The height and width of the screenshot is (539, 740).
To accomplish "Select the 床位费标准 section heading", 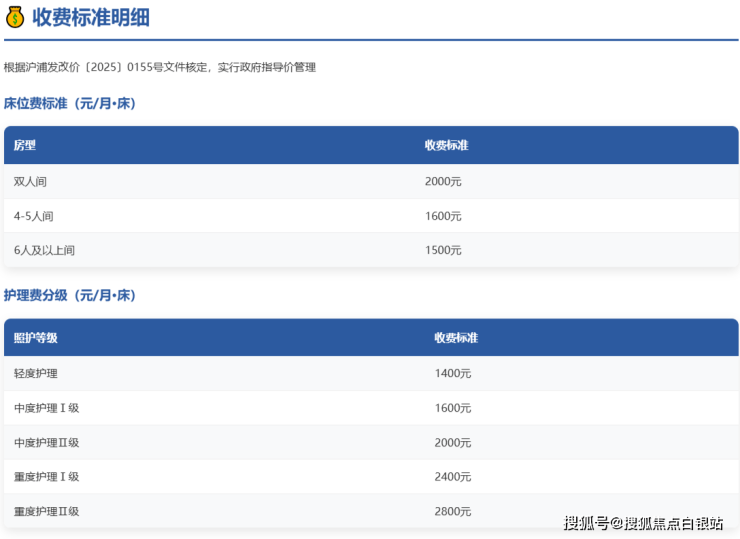I will [x=69, y=103].
